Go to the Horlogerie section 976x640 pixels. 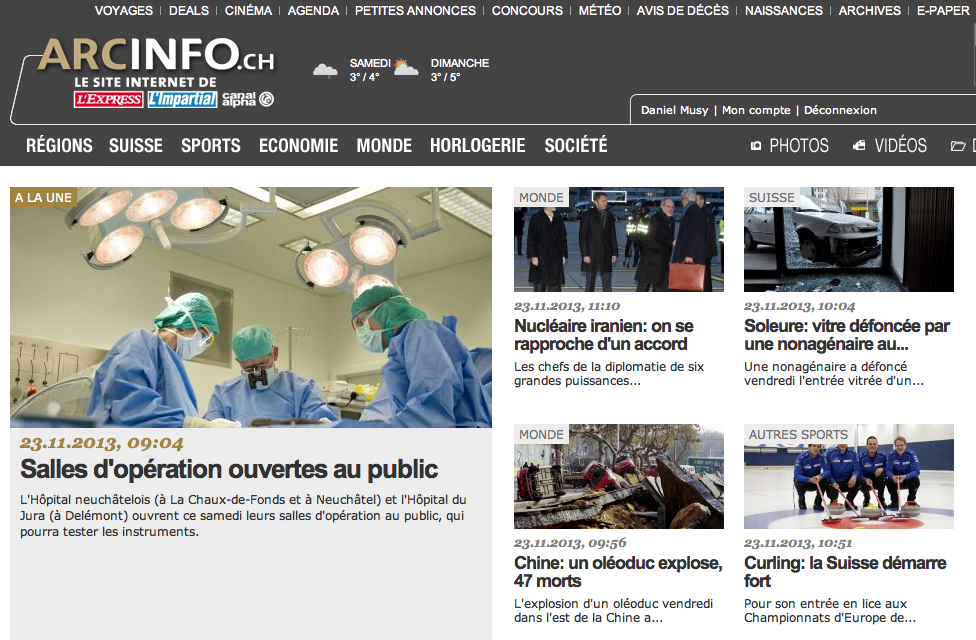click(477, 146)
